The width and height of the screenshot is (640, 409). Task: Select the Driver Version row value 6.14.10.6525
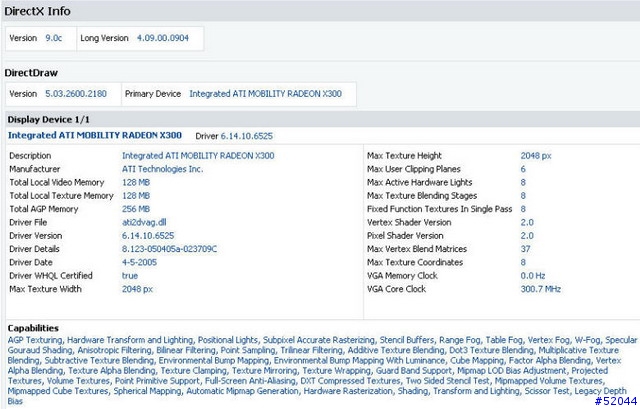click(x=148, y=236)
